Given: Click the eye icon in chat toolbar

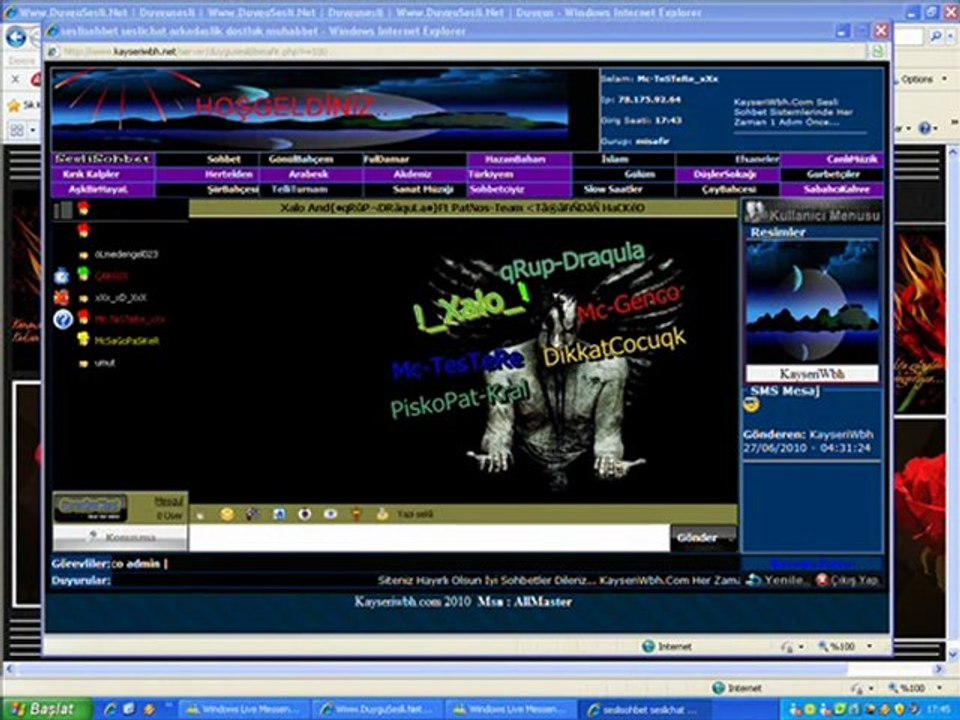Looking at the screenshot, I should click(331, 514).
